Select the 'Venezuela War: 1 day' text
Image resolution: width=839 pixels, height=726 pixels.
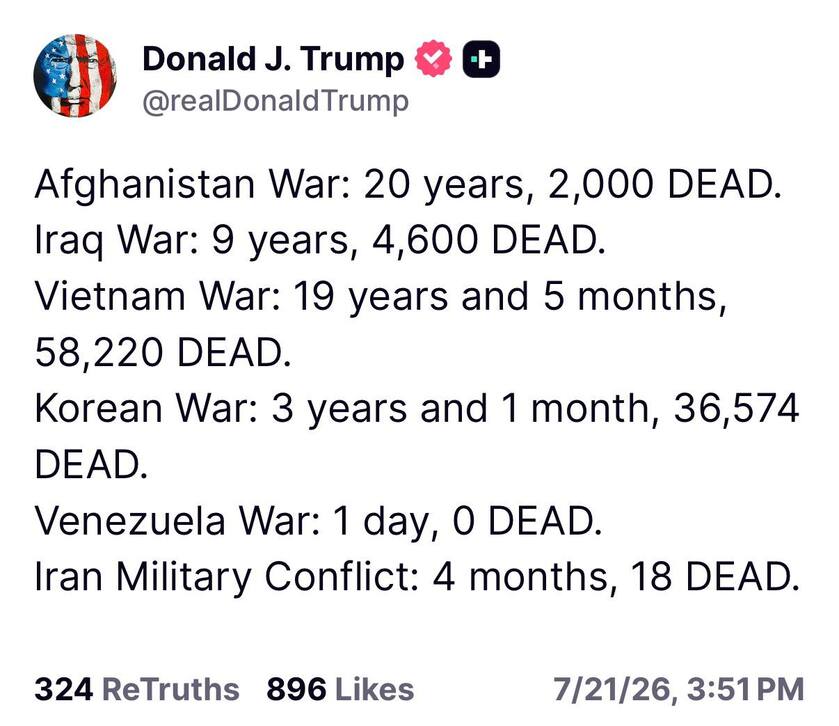231,522
